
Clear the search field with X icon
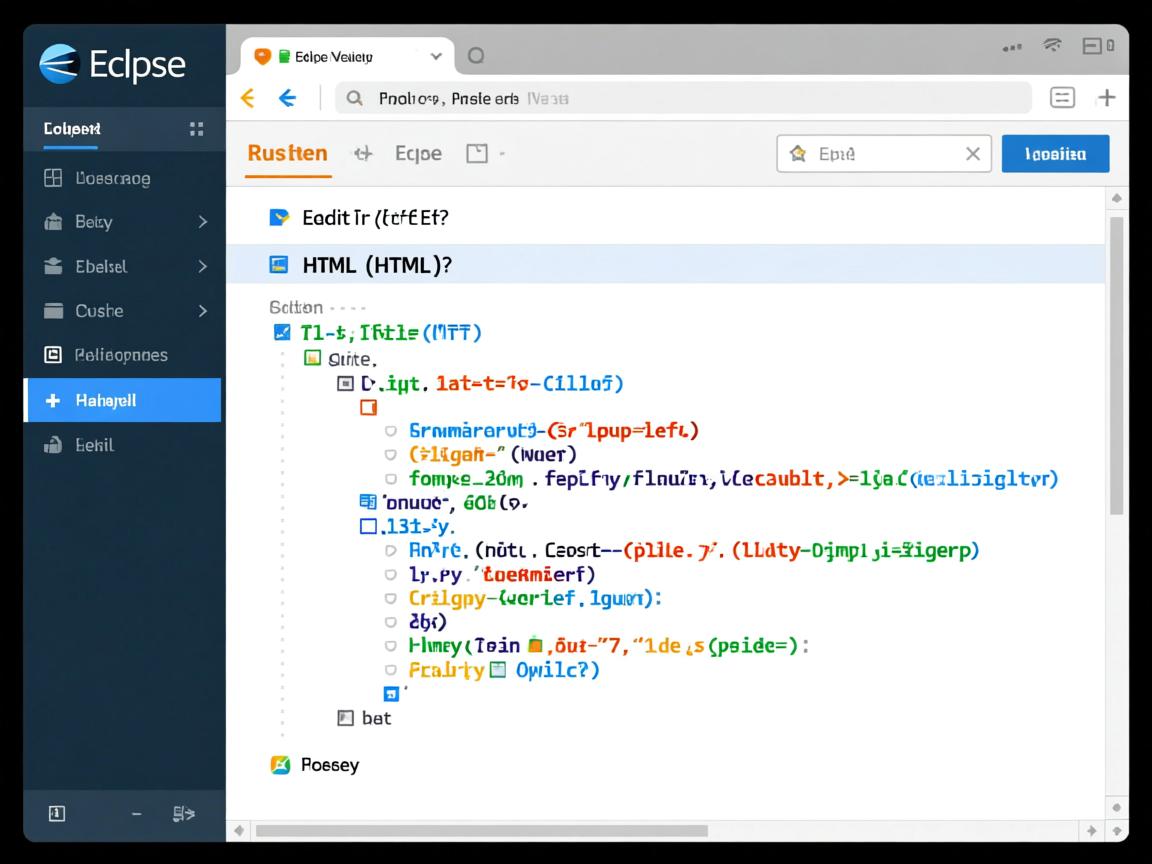pyautogui.click(x=972, y=154)
